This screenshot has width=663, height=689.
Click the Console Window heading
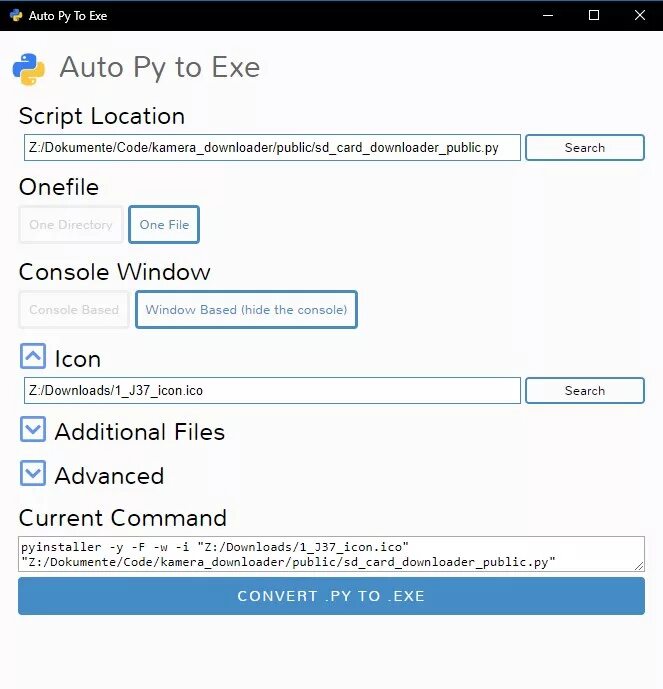click(x=115, y=272)
